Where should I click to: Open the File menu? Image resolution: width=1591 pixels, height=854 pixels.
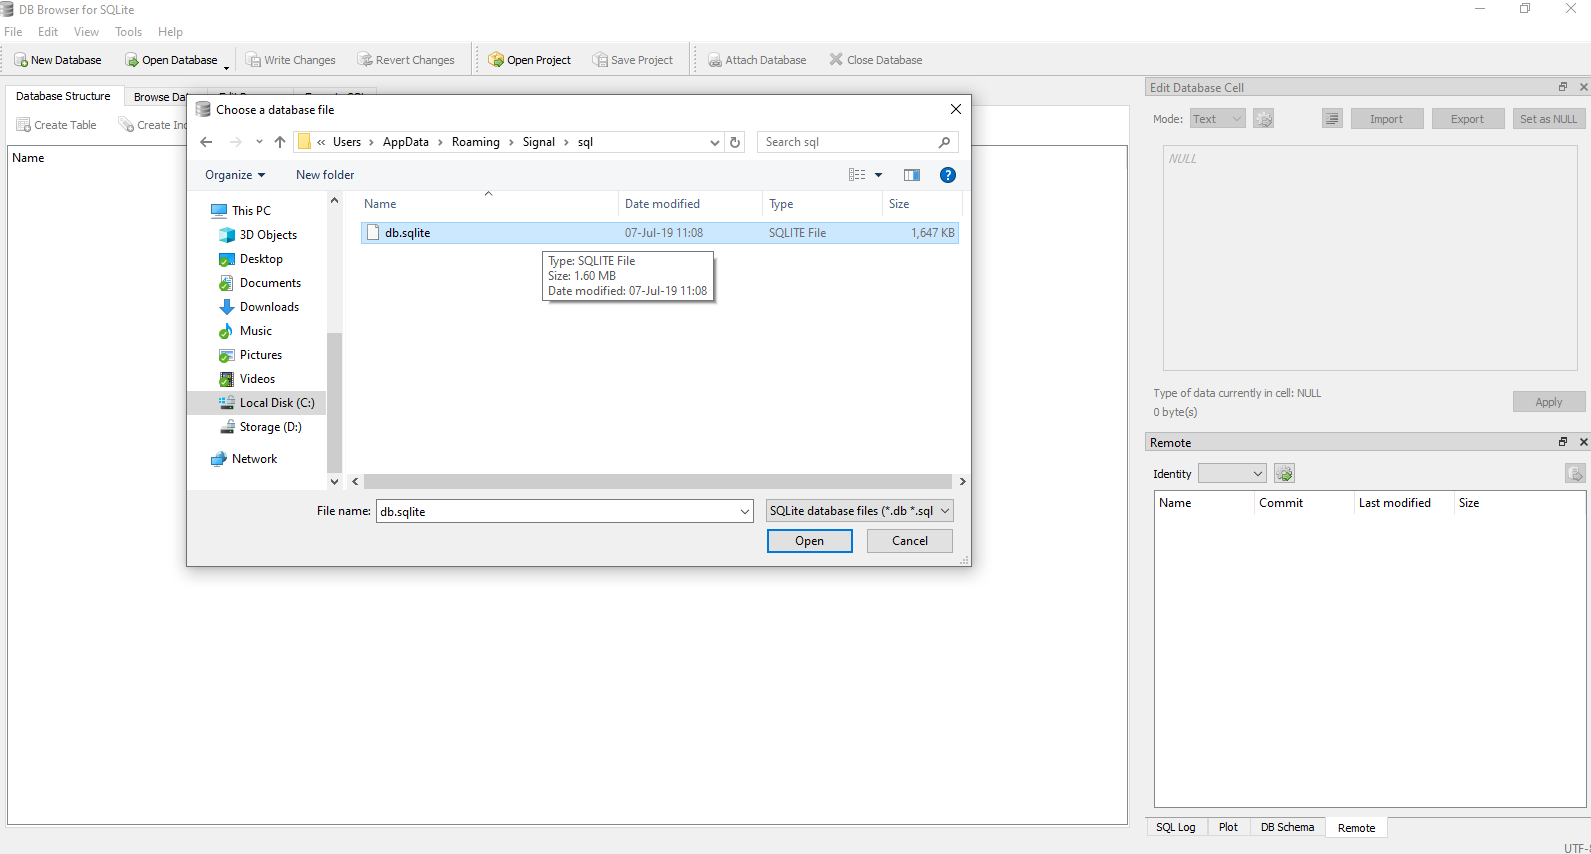pos(13,32)
